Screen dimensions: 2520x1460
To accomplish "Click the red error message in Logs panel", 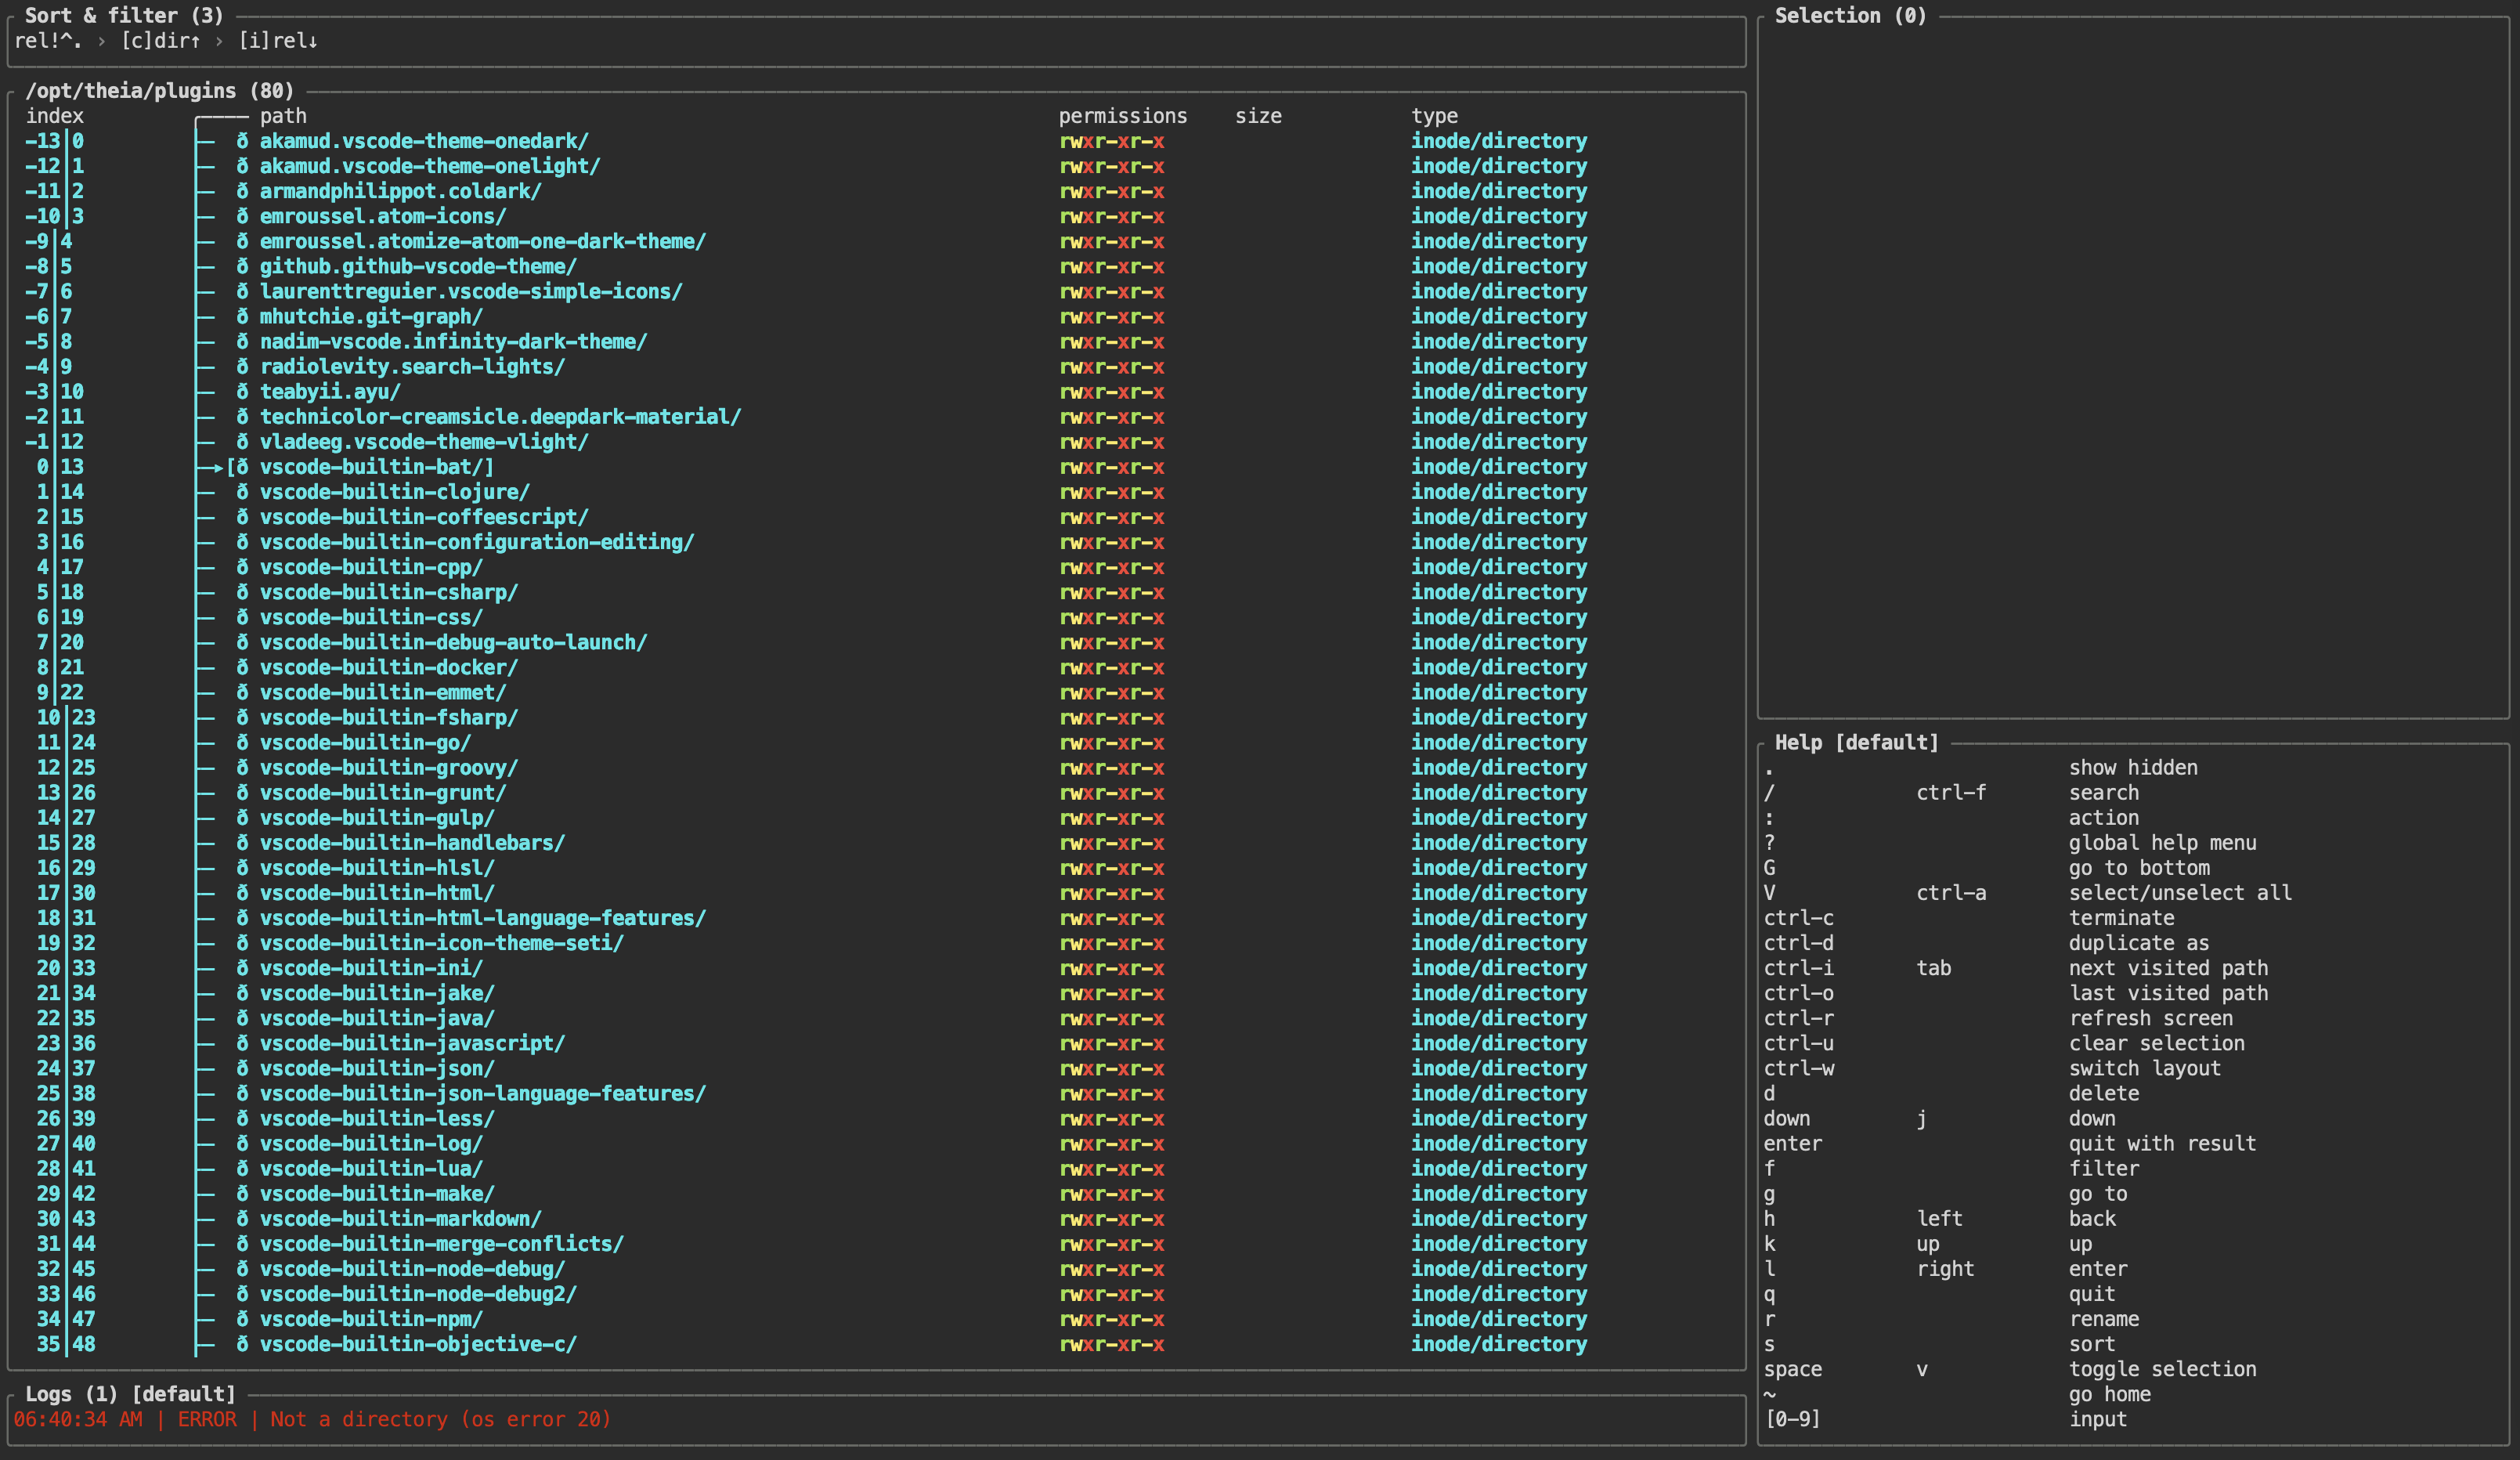I will pyautogui.click(x=312, y=1419).
